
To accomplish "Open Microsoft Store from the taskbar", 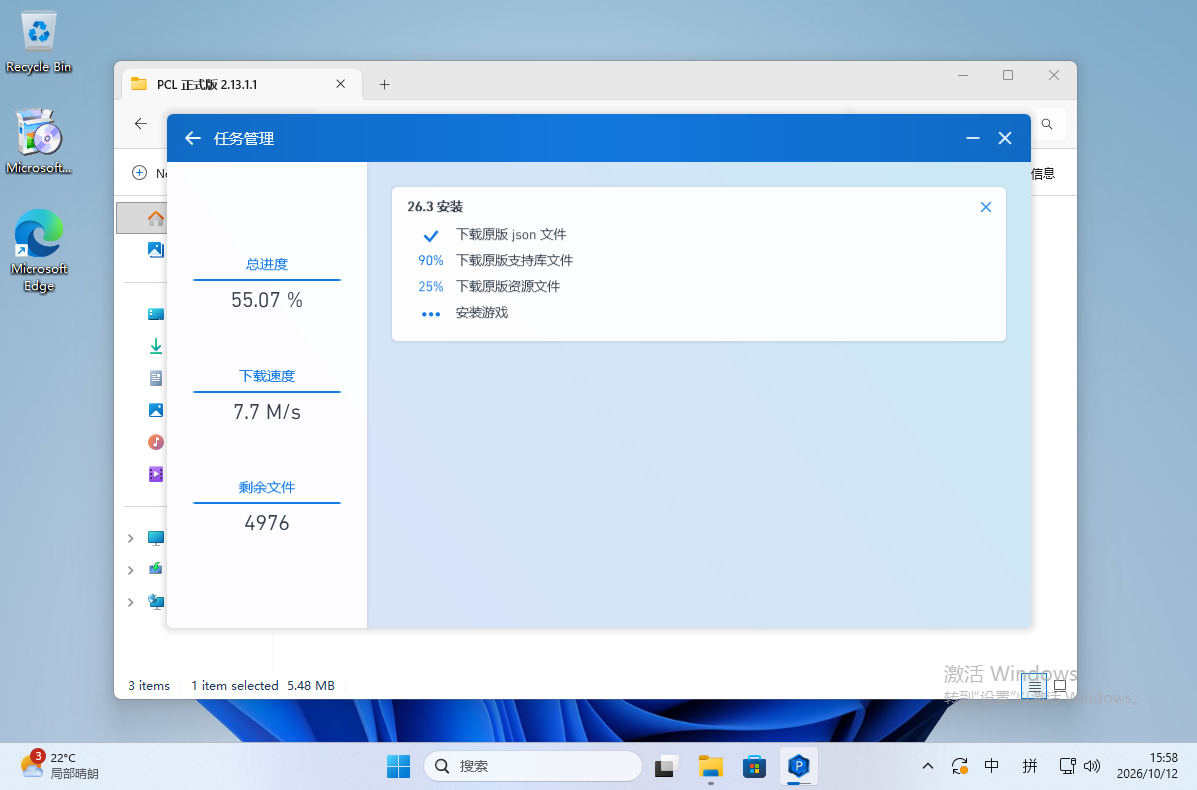I will pyautogui.click(x=754, y=766).
